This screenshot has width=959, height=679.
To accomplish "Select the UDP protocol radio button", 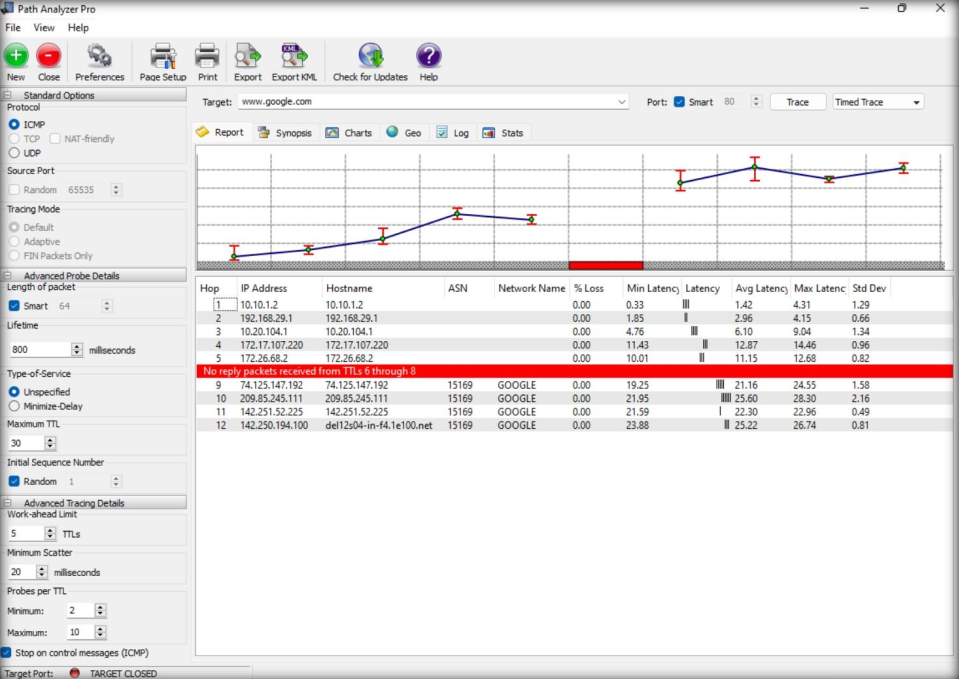I will (13, 153).
